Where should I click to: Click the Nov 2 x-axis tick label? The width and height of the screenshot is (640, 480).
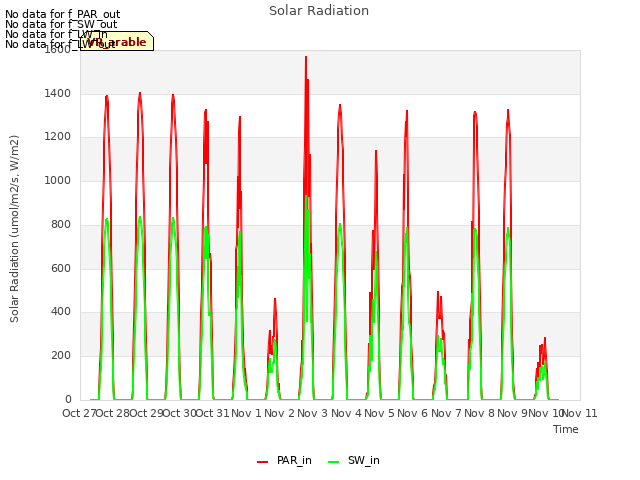click(x=279, y=413)
